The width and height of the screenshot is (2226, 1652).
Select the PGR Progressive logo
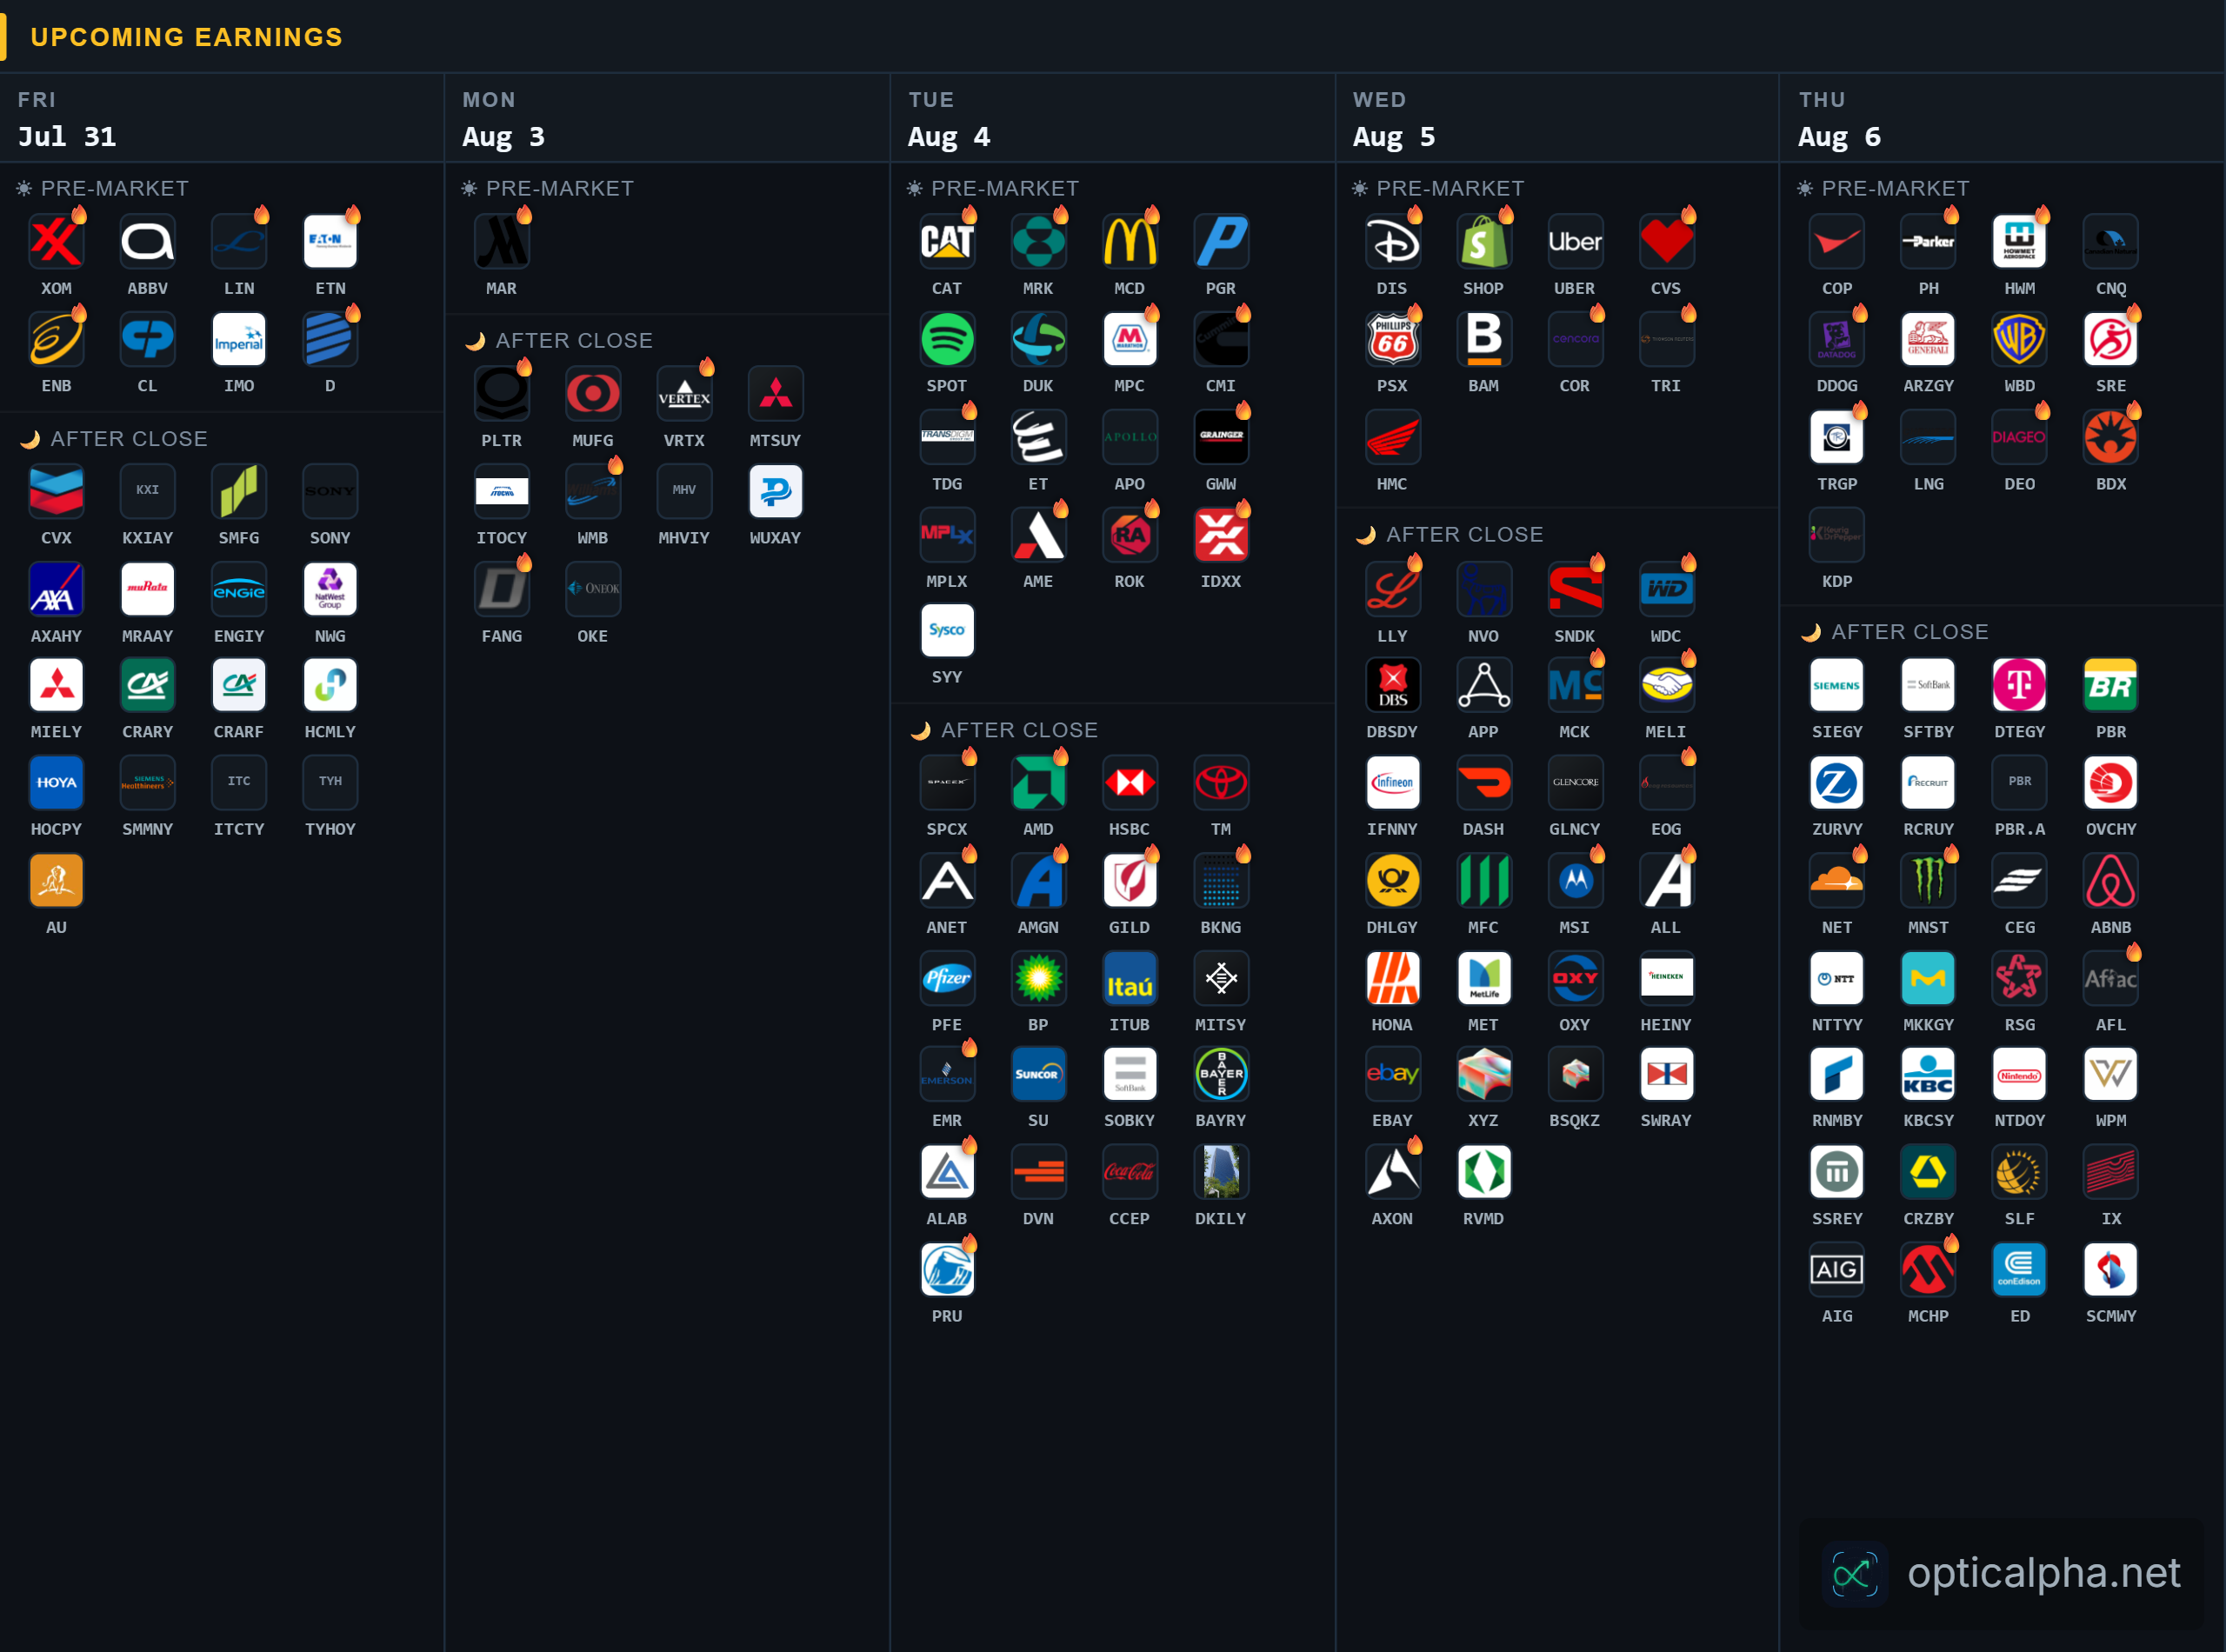click(1221, 241)
